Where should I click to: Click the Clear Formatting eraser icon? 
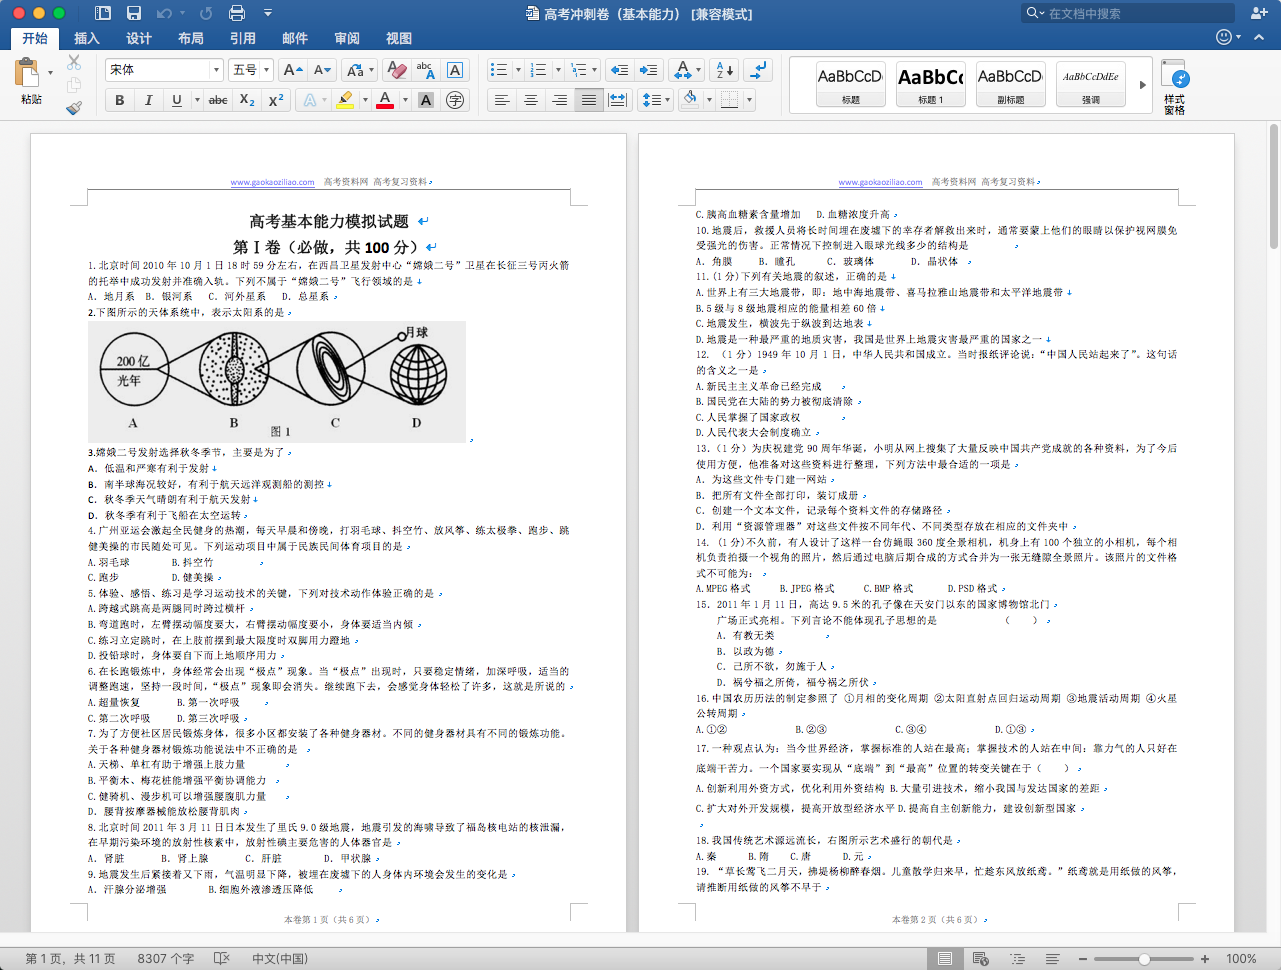click(396, 70)
